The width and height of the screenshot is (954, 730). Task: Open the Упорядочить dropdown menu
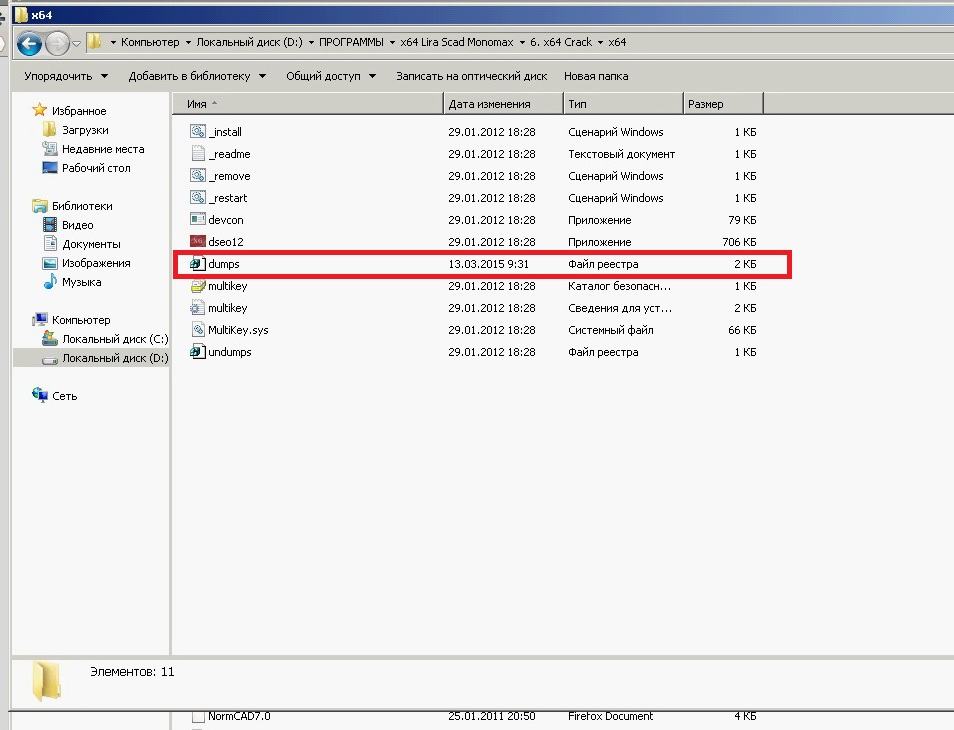[x=65, y=76]
